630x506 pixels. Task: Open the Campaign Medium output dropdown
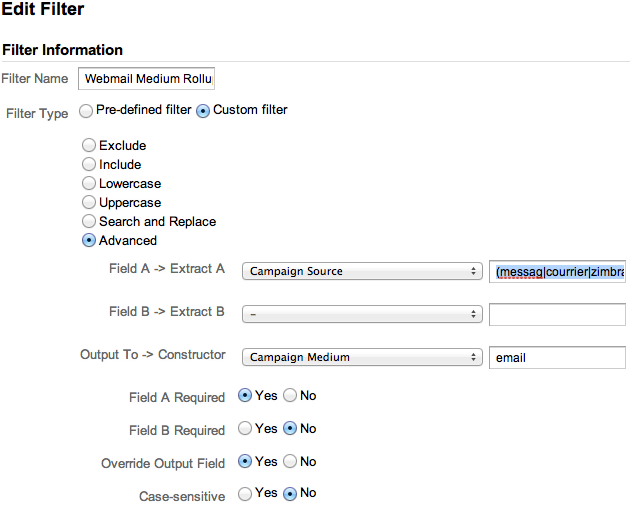pyautogui.click(x=362, y=357)
